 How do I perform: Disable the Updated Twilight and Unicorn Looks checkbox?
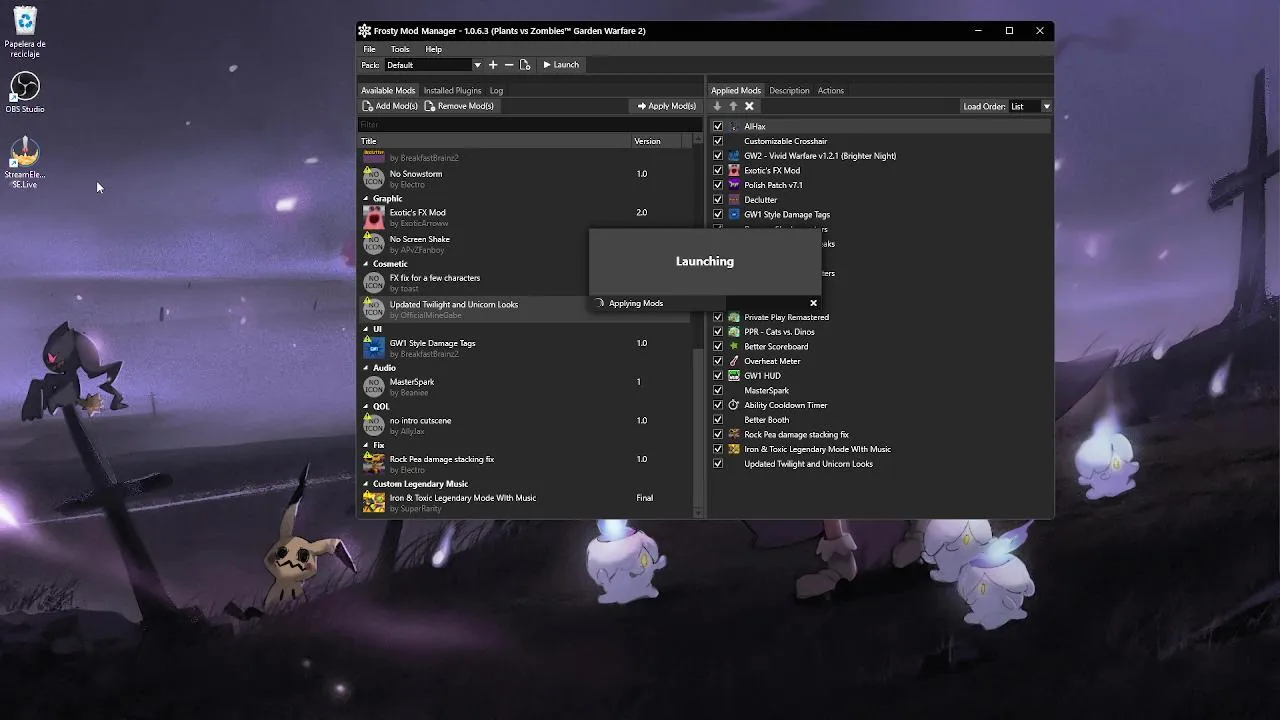pos(718,464)
